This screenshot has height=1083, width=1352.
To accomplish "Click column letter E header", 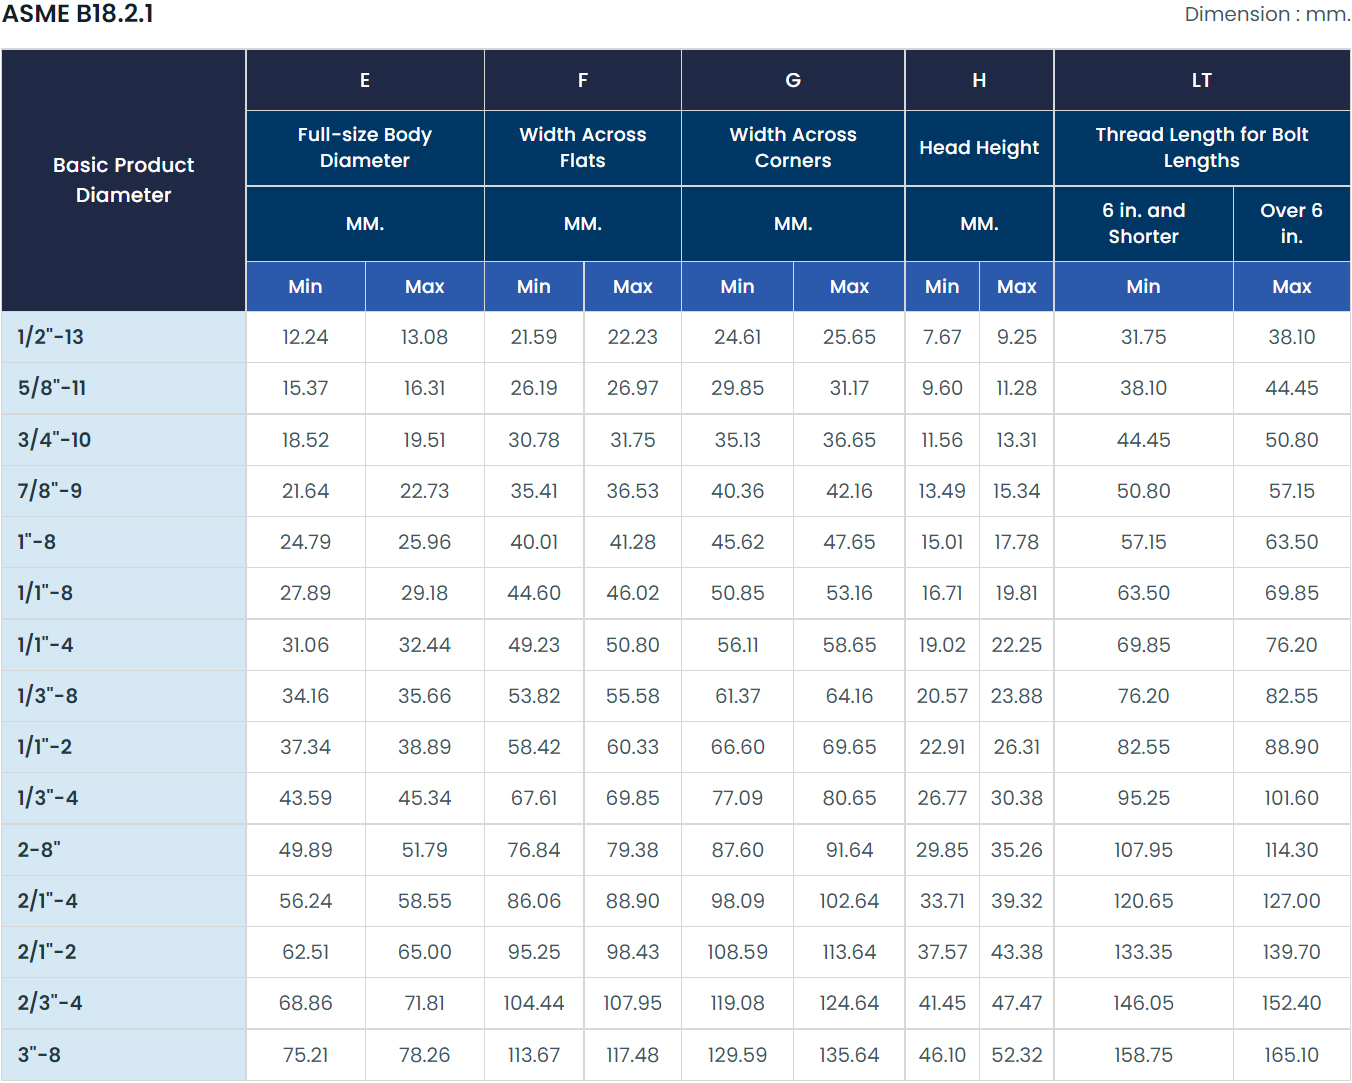I will [365, 80].
